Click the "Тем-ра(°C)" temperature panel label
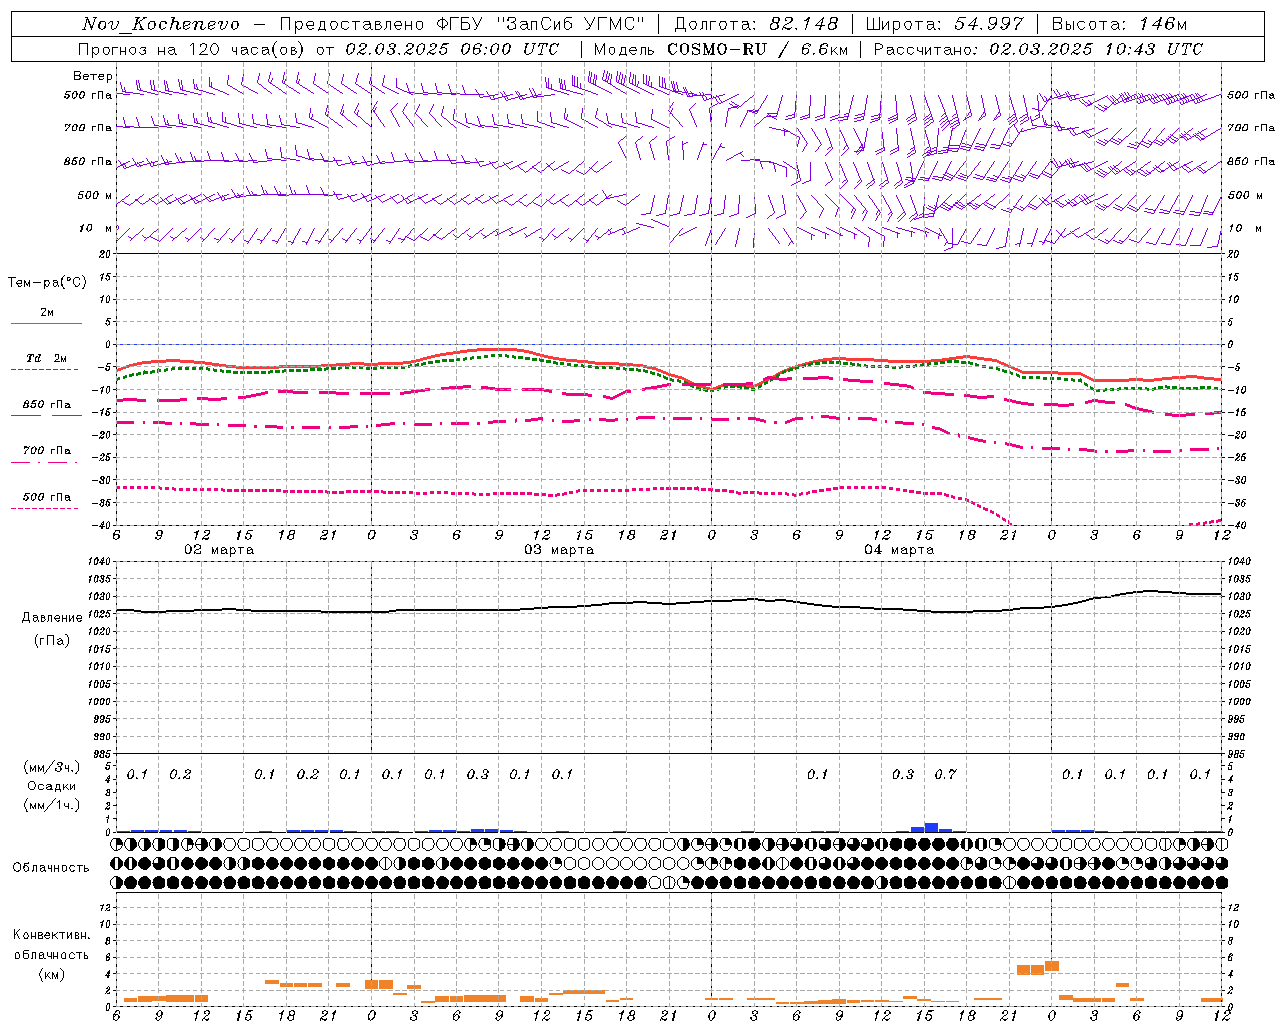Viewport: 1280px width, 1024px height. tap(47, 283)
